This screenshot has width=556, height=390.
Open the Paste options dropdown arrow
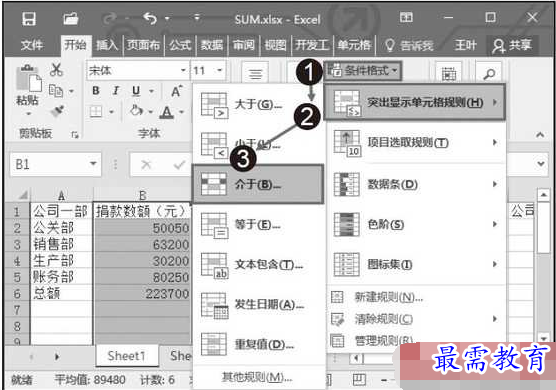(28, 114)
